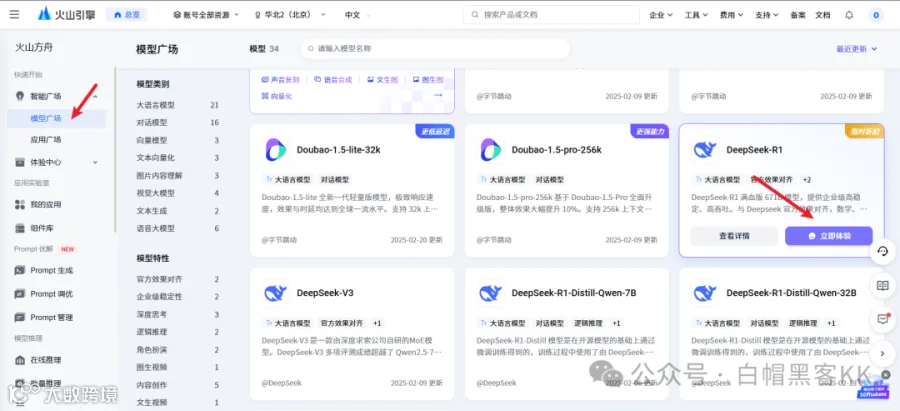Expand the 账号全部资源 dropdown
The width and height of the screenshot is (900, 411).
point(206,15)
